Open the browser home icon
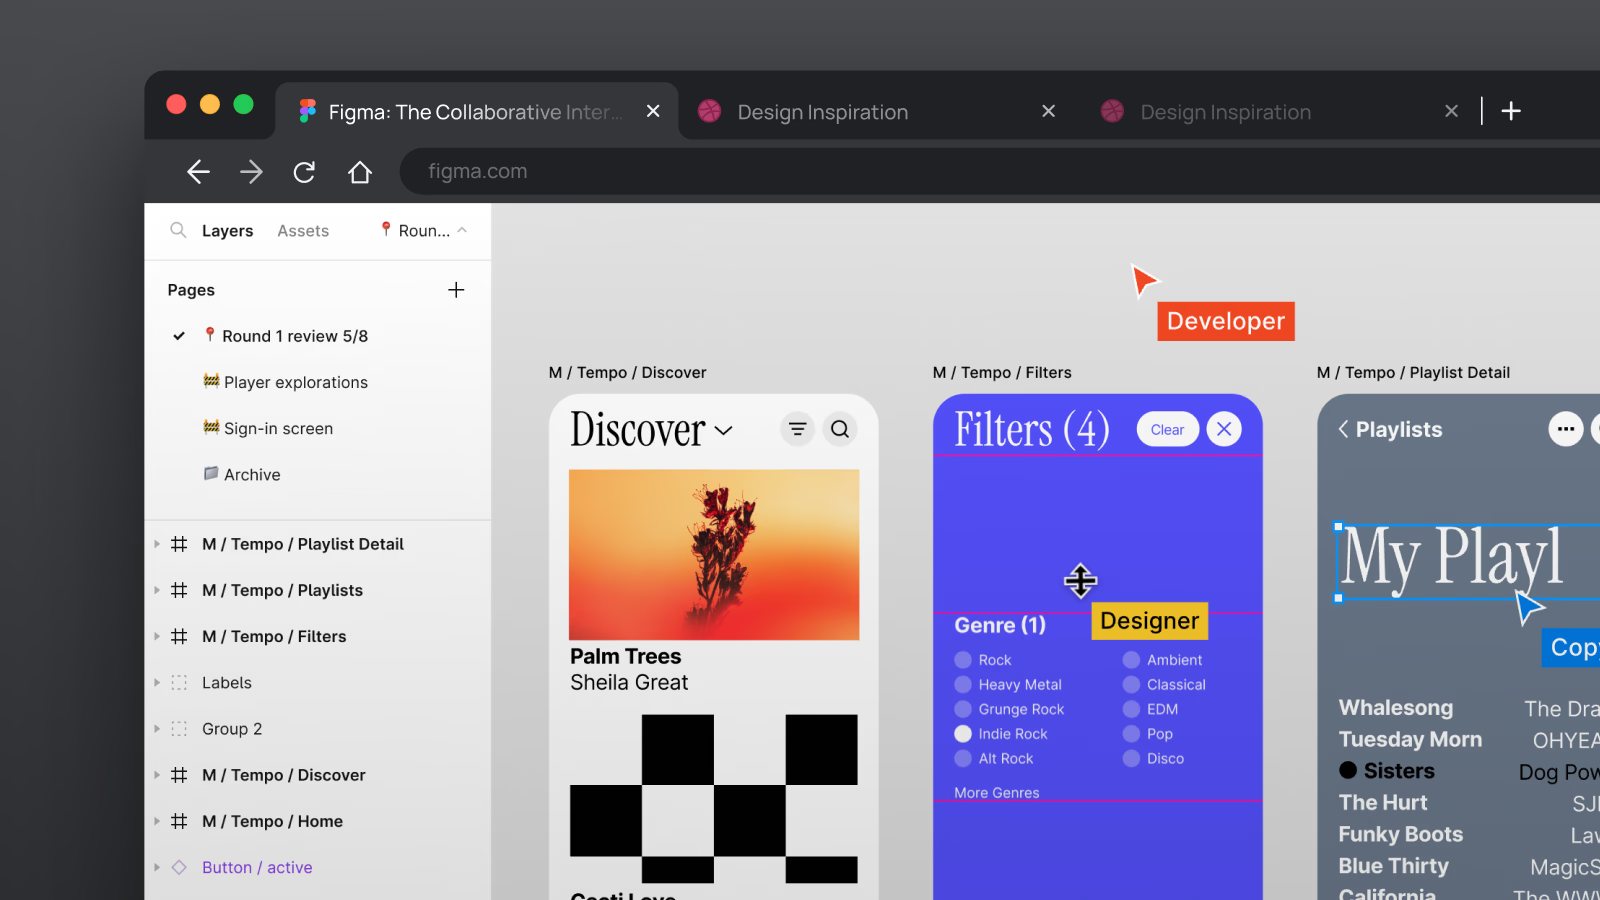The height and width of the screenshot is (900, 1600). click(360, 172)
